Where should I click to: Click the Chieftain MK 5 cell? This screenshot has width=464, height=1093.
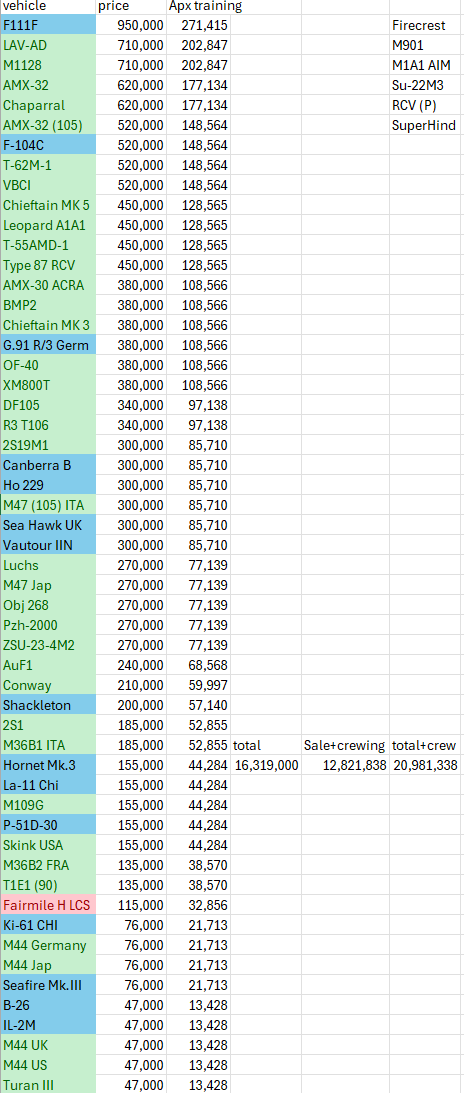click(48, 206)
